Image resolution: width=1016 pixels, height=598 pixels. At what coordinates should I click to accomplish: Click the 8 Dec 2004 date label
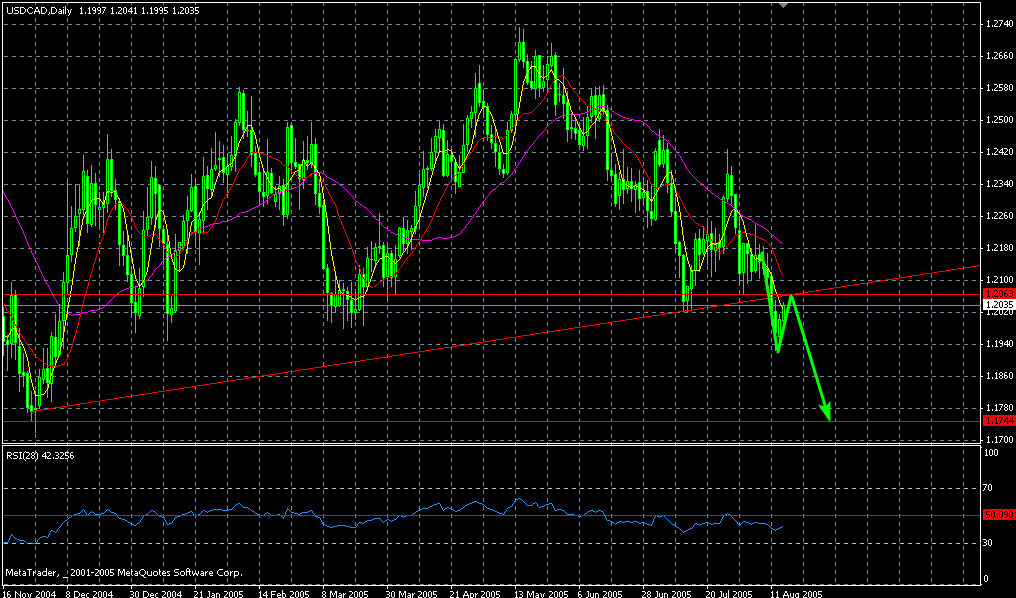click(90, 593)
